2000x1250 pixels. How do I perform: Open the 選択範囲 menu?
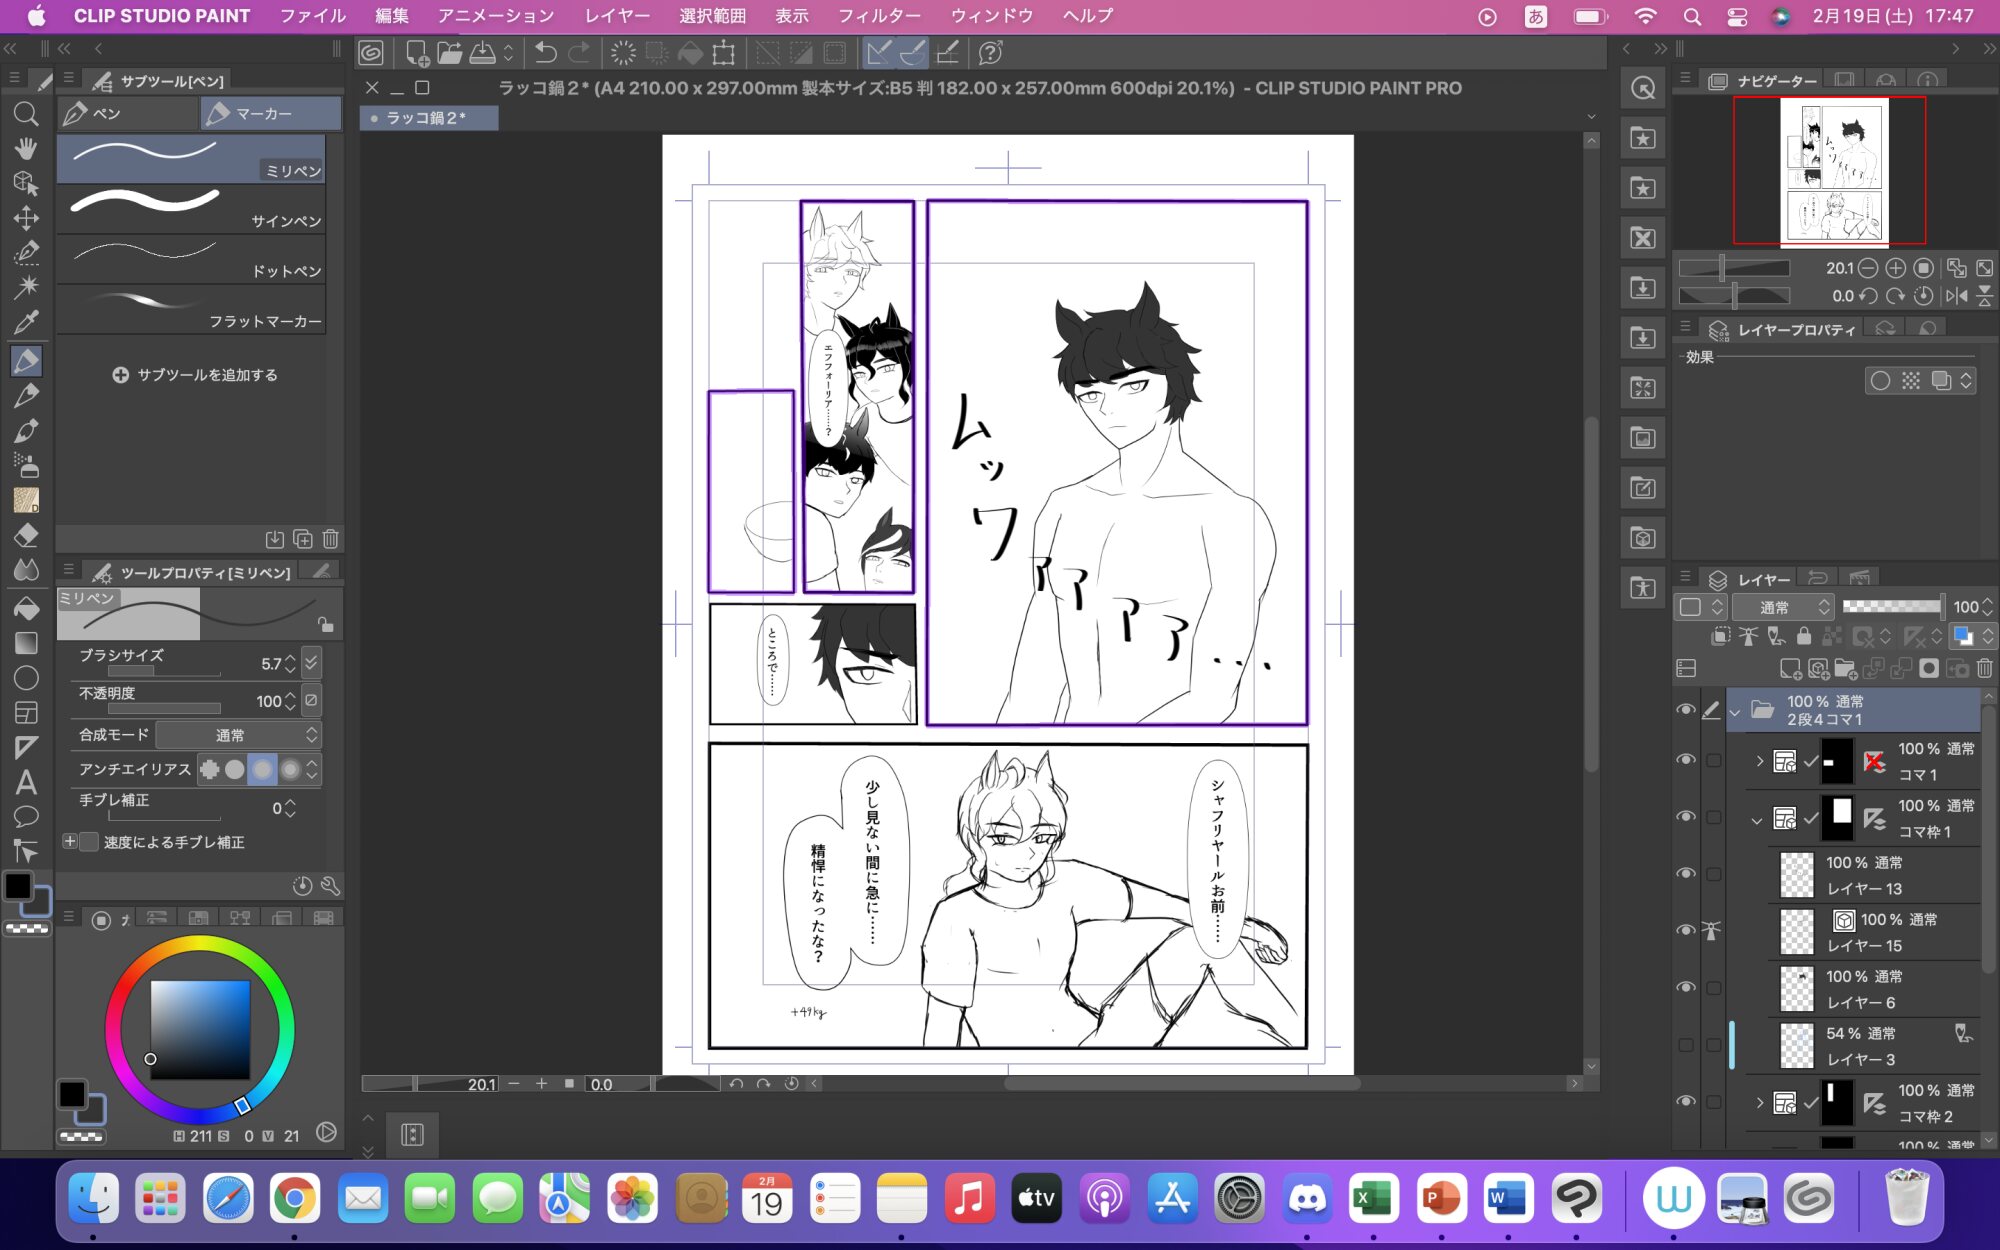(712, 16)
